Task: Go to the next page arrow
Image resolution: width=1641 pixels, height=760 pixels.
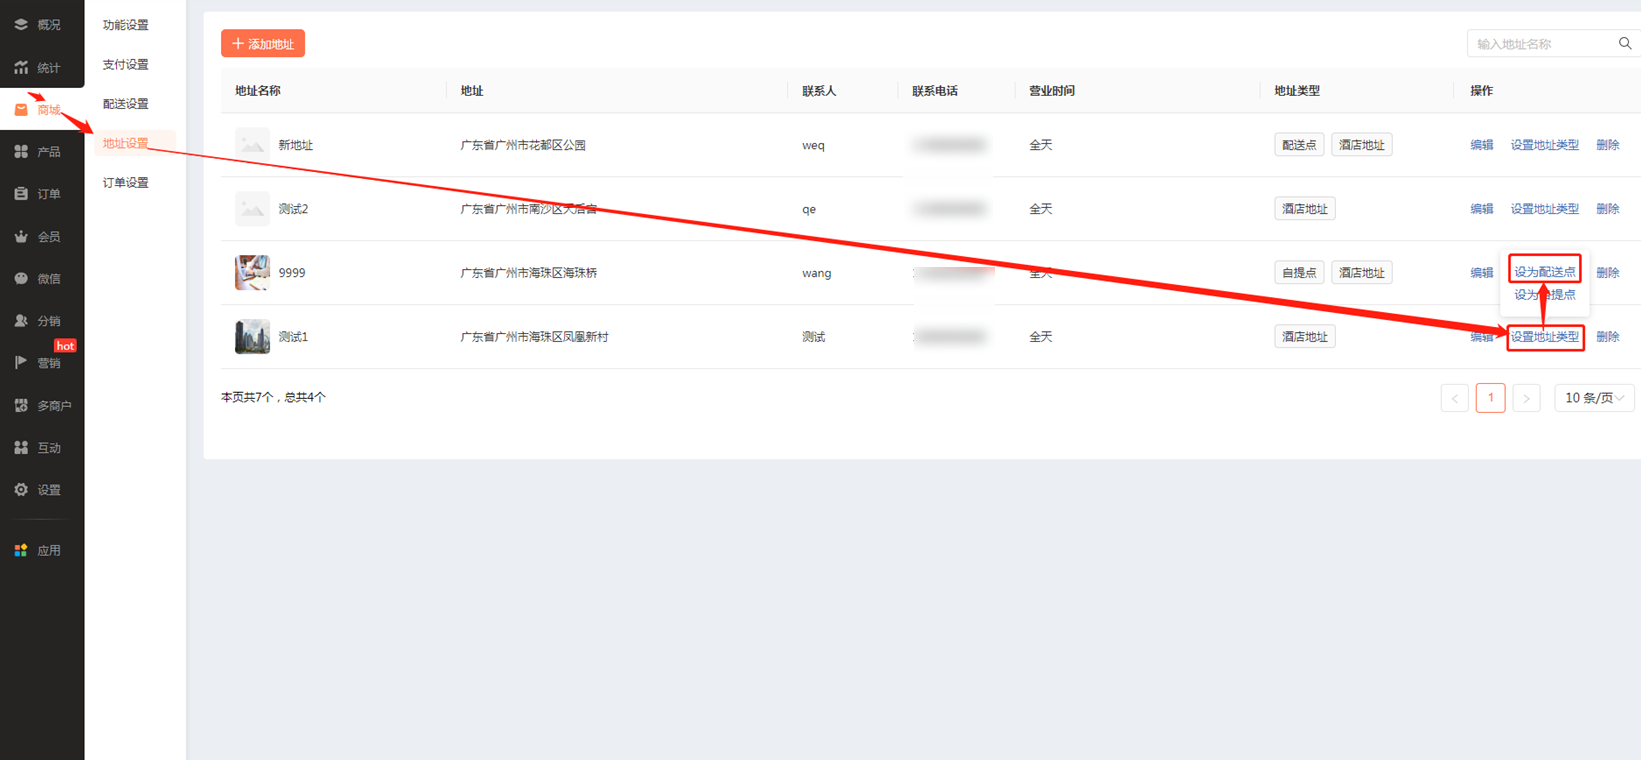Action: (x=1526, y=398)
